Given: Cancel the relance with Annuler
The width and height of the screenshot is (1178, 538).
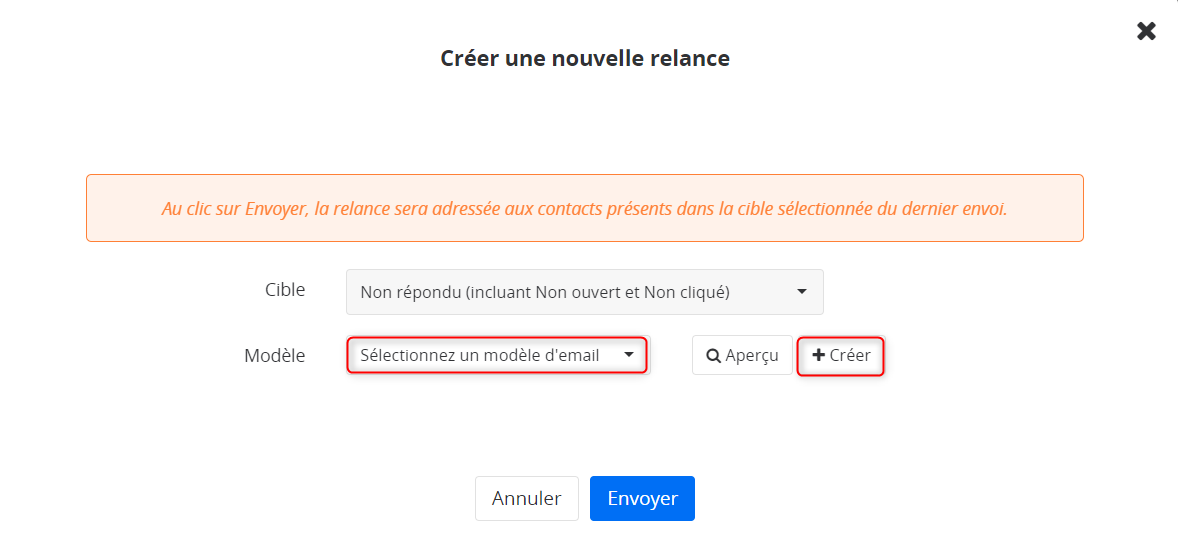Looking at the screenshot, I should click(x=527, y=498).
